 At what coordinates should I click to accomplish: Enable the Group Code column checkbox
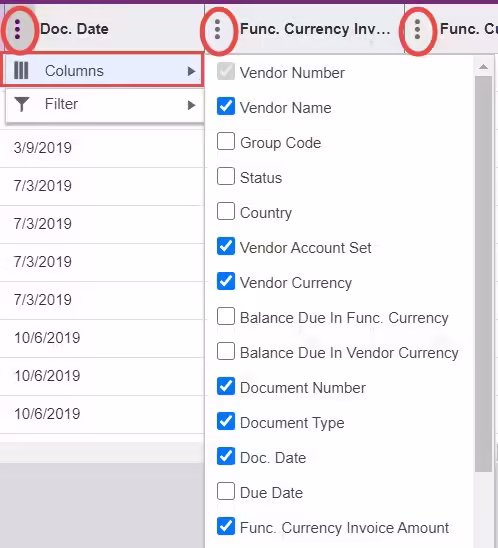226,141
